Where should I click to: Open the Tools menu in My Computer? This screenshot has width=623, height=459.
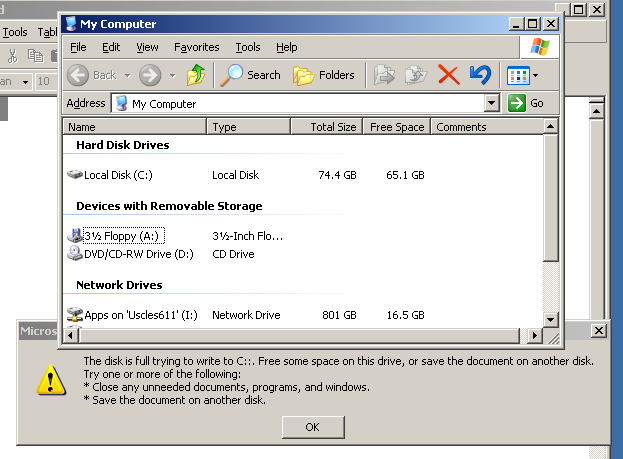coord(248,47)
